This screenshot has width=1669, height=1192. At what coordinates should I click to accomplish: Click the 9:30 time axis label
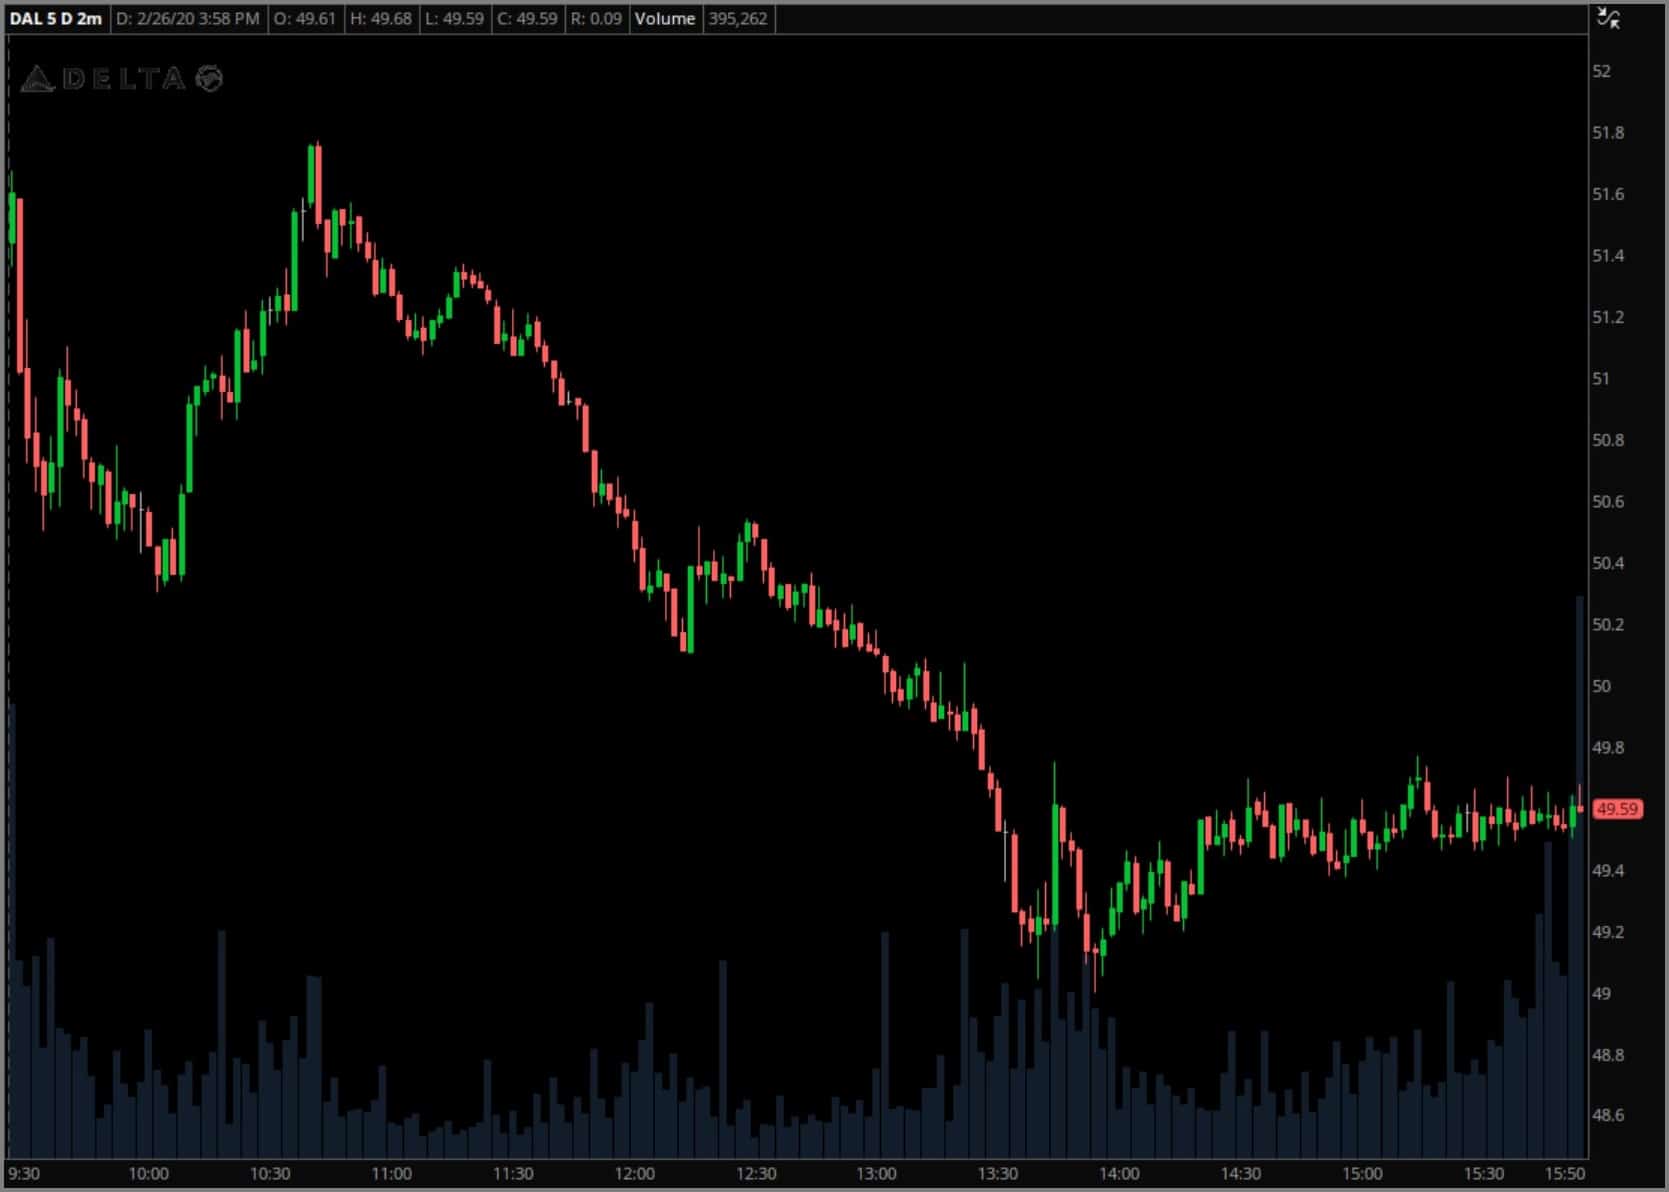(x=24, y=1174)
